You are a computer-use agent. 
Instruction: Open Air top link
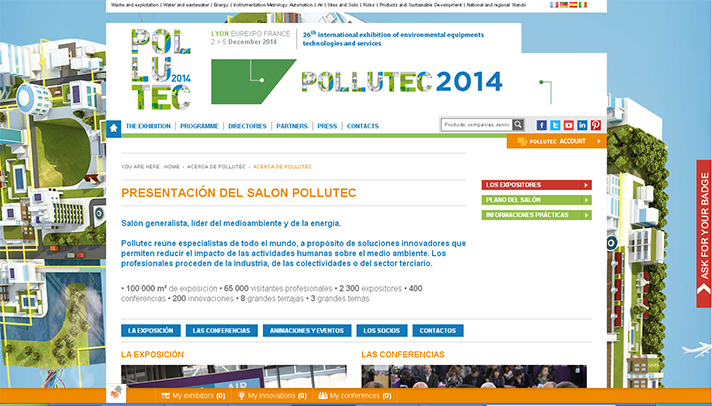coord(320,5)
